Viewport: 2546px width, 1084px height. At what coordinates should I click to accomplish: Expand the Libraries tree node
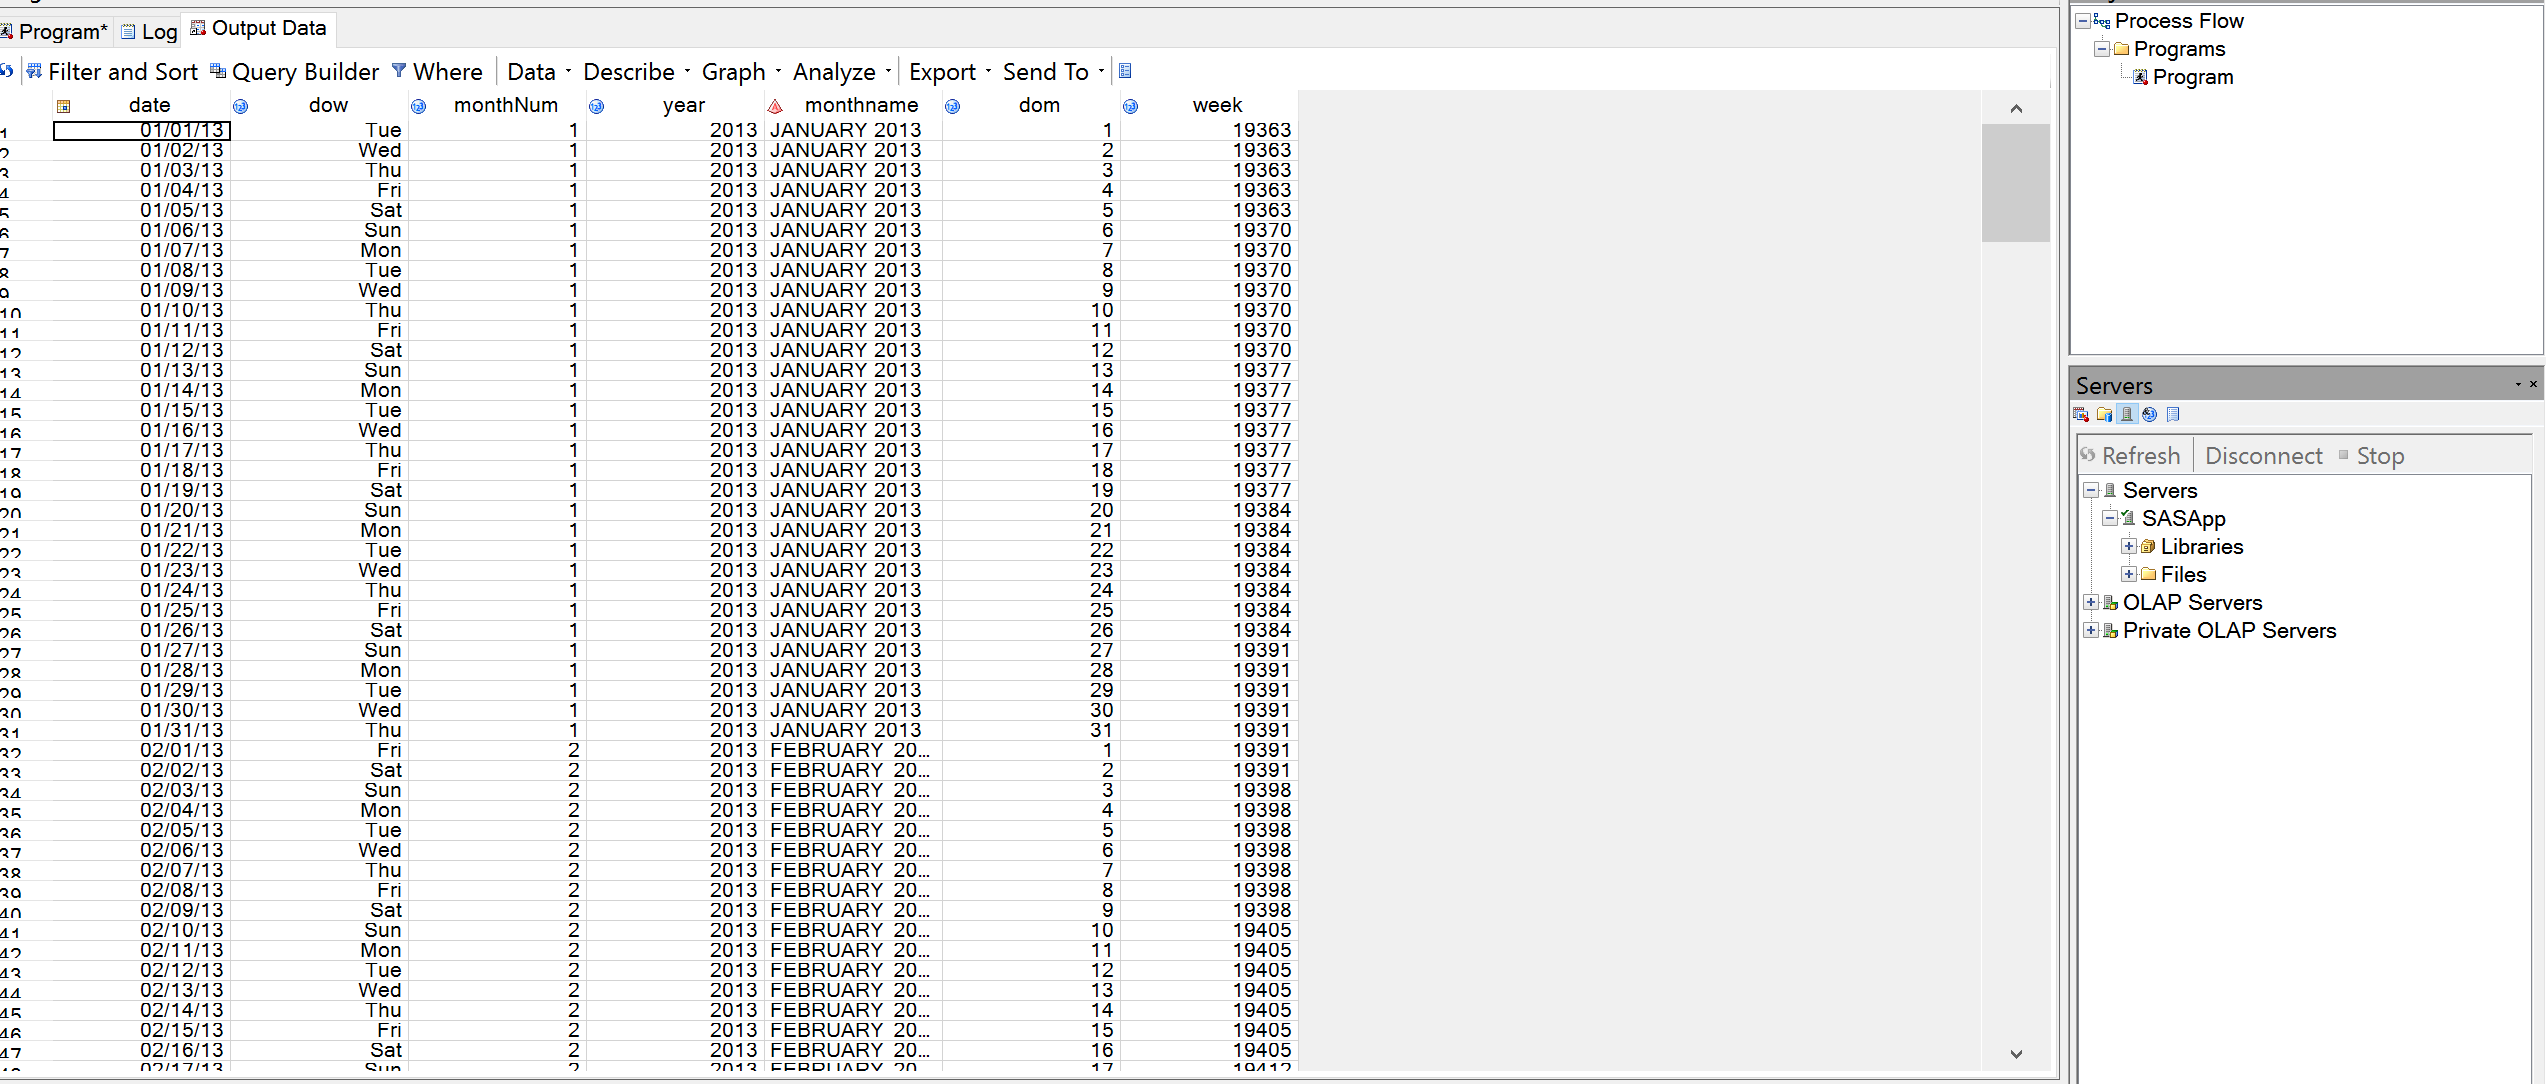[2129, 547]
